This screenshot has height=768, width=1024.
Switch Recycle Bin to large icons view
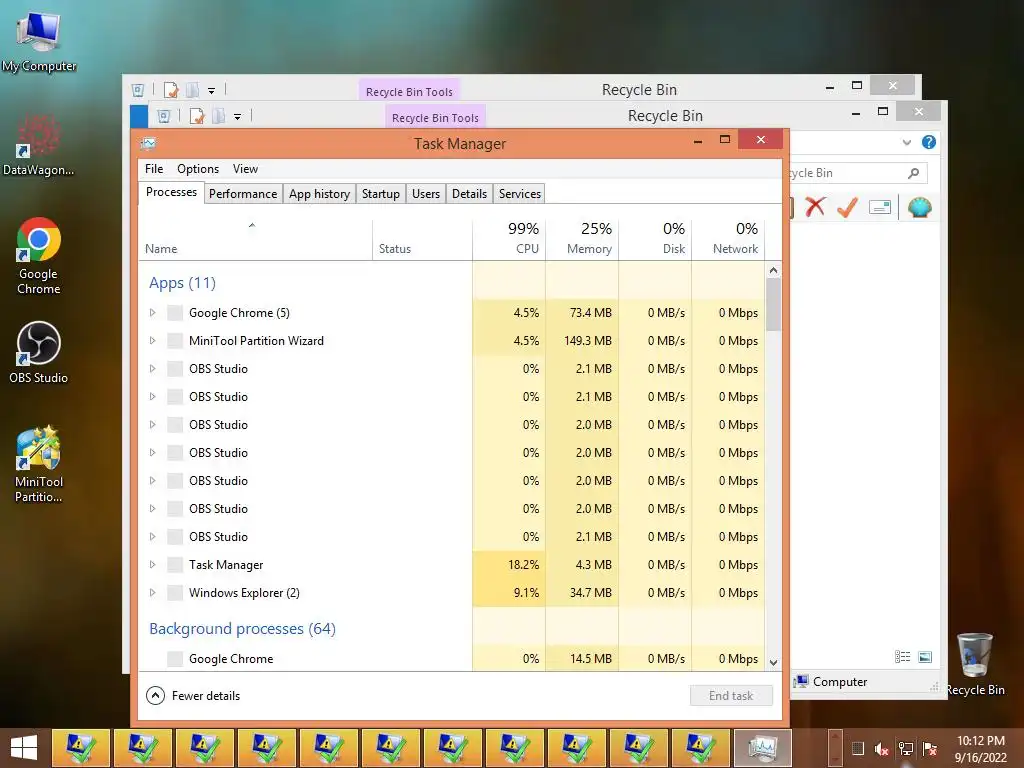pos(925,657)
